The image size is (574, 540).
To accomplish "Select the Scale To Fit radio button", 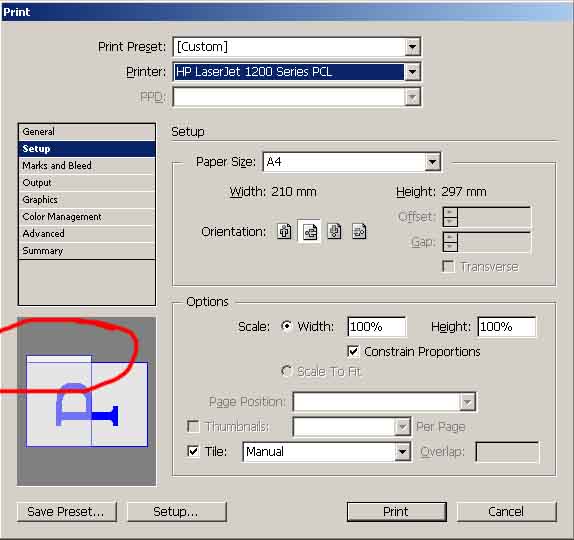I will (287, 372).
